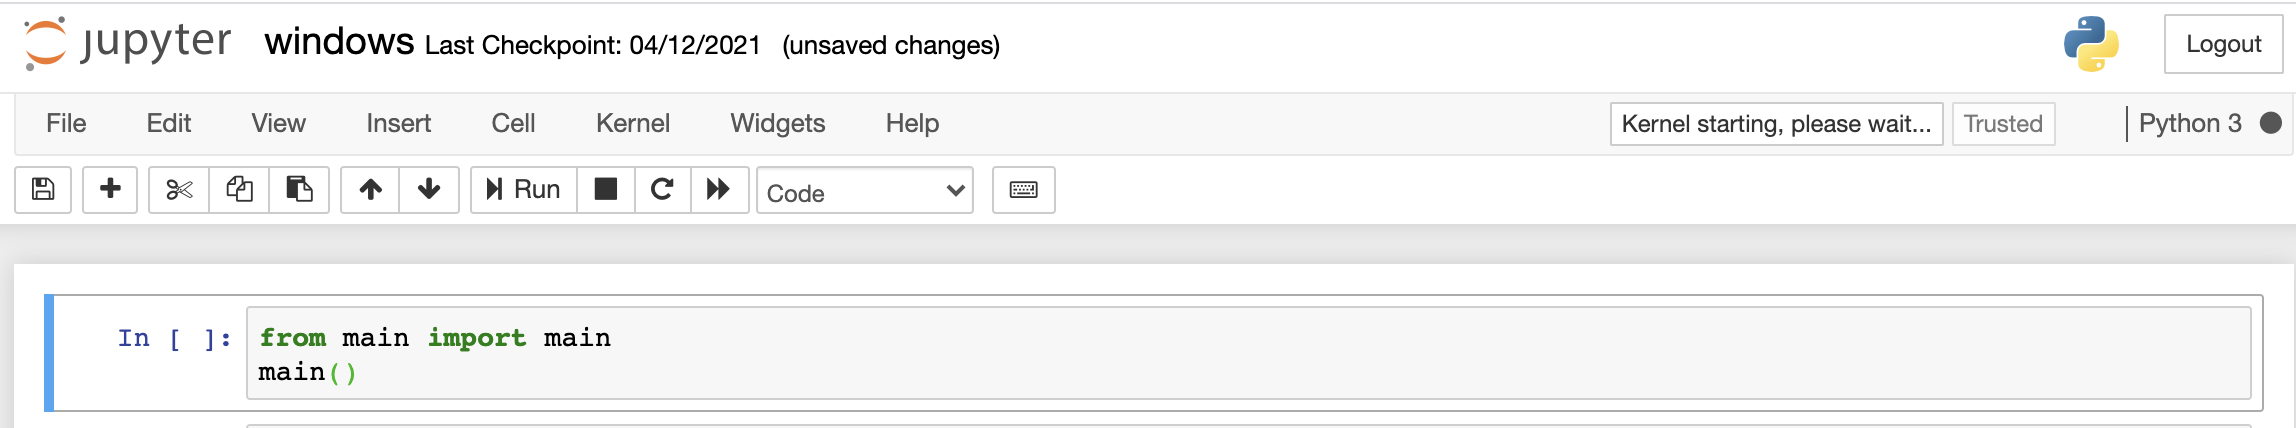Click inside the code cell editor
Image resolution: width=2296 pixels, height=428 pixels.
click(1248, 354)
